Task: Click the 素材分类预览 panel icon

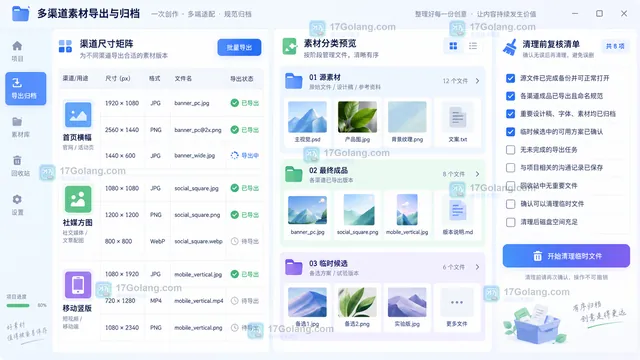Action: 290,46
